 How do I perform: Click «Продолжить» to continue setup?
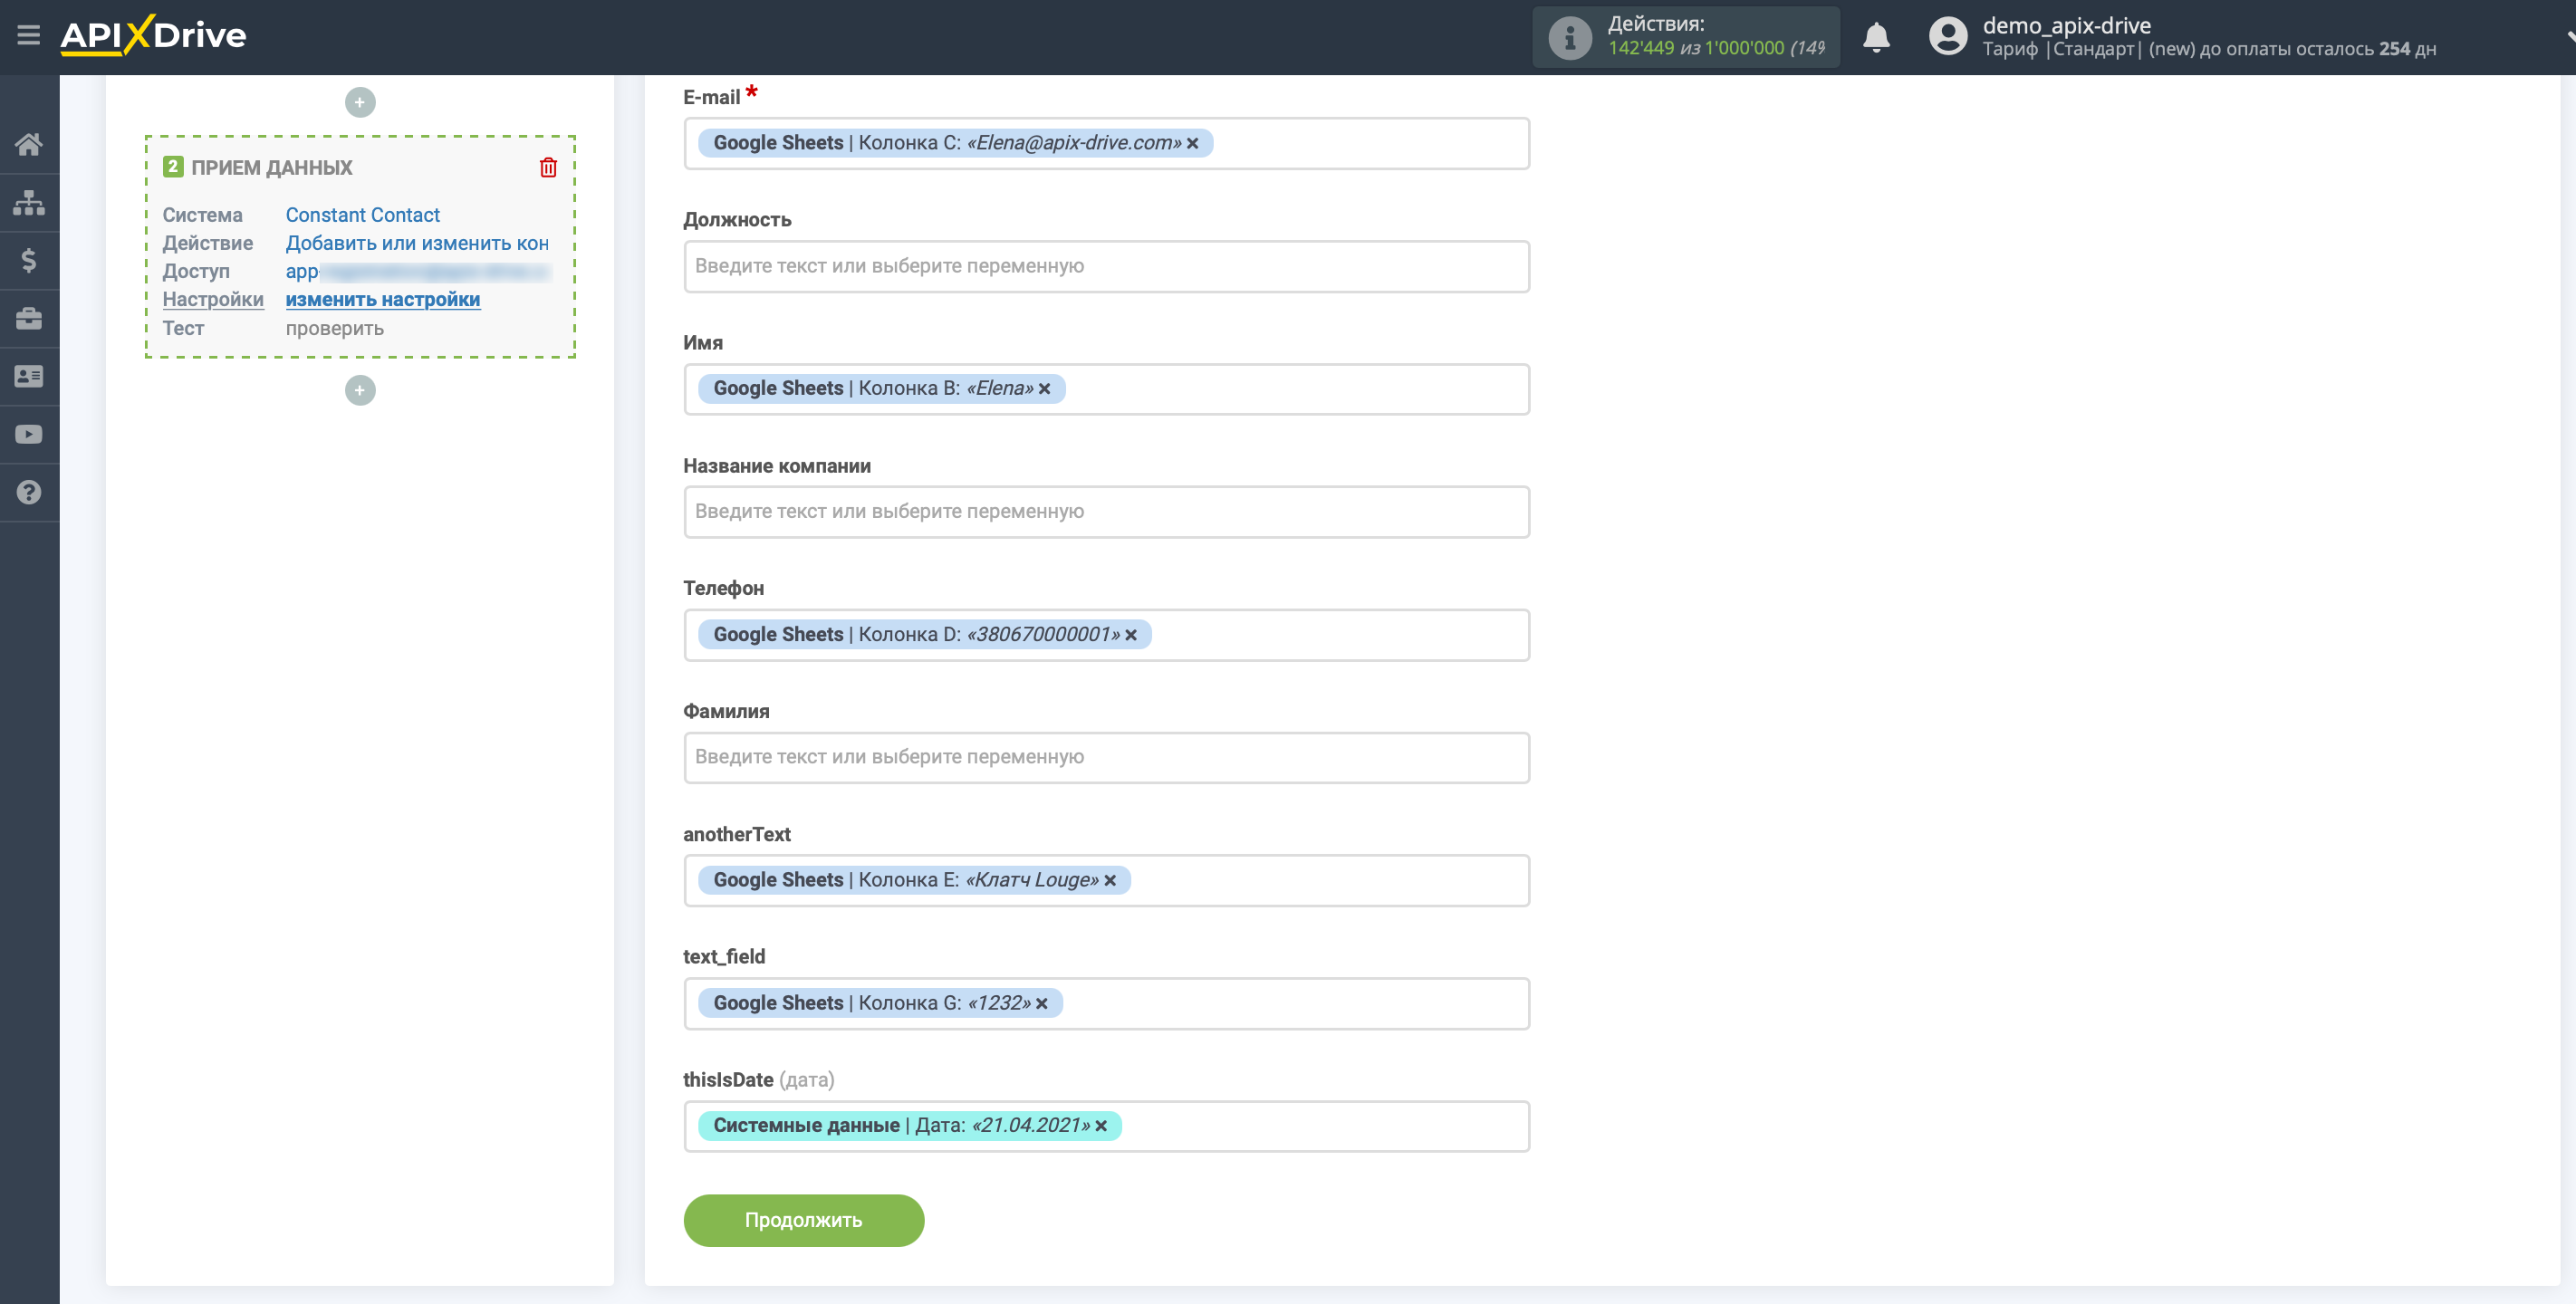(x=803, y=1217)
